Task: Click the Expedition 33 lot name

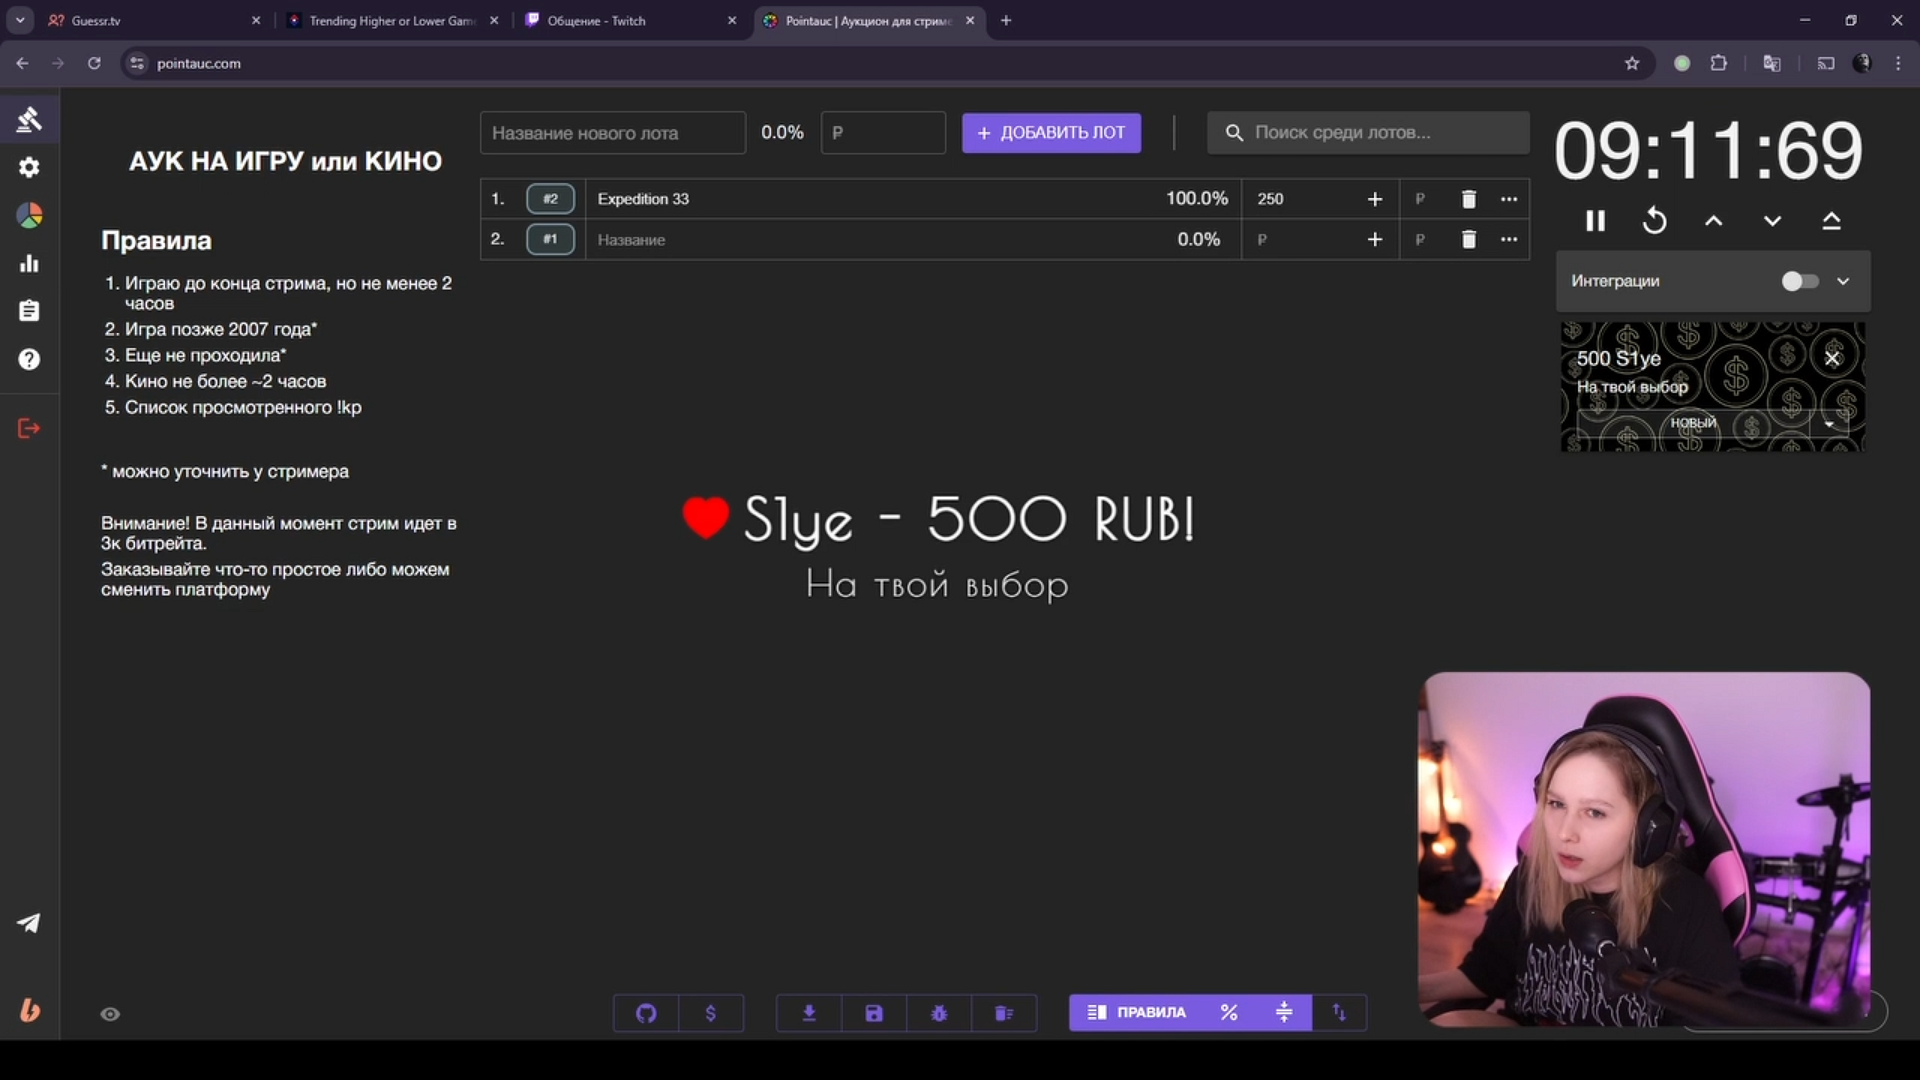Action: [x=643, y=199]
